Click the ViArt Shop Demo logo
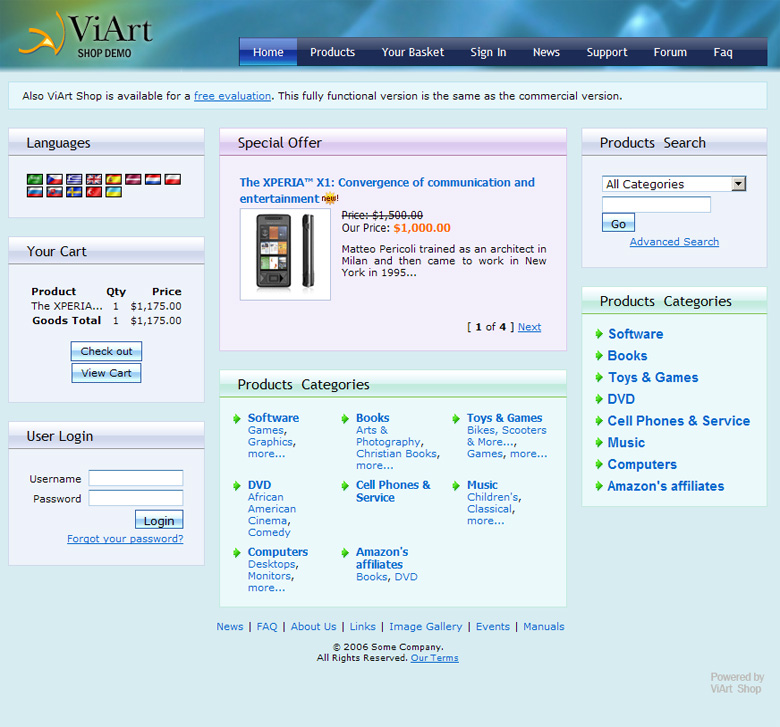This screenshot has height=727, width=780. [86, 34]
